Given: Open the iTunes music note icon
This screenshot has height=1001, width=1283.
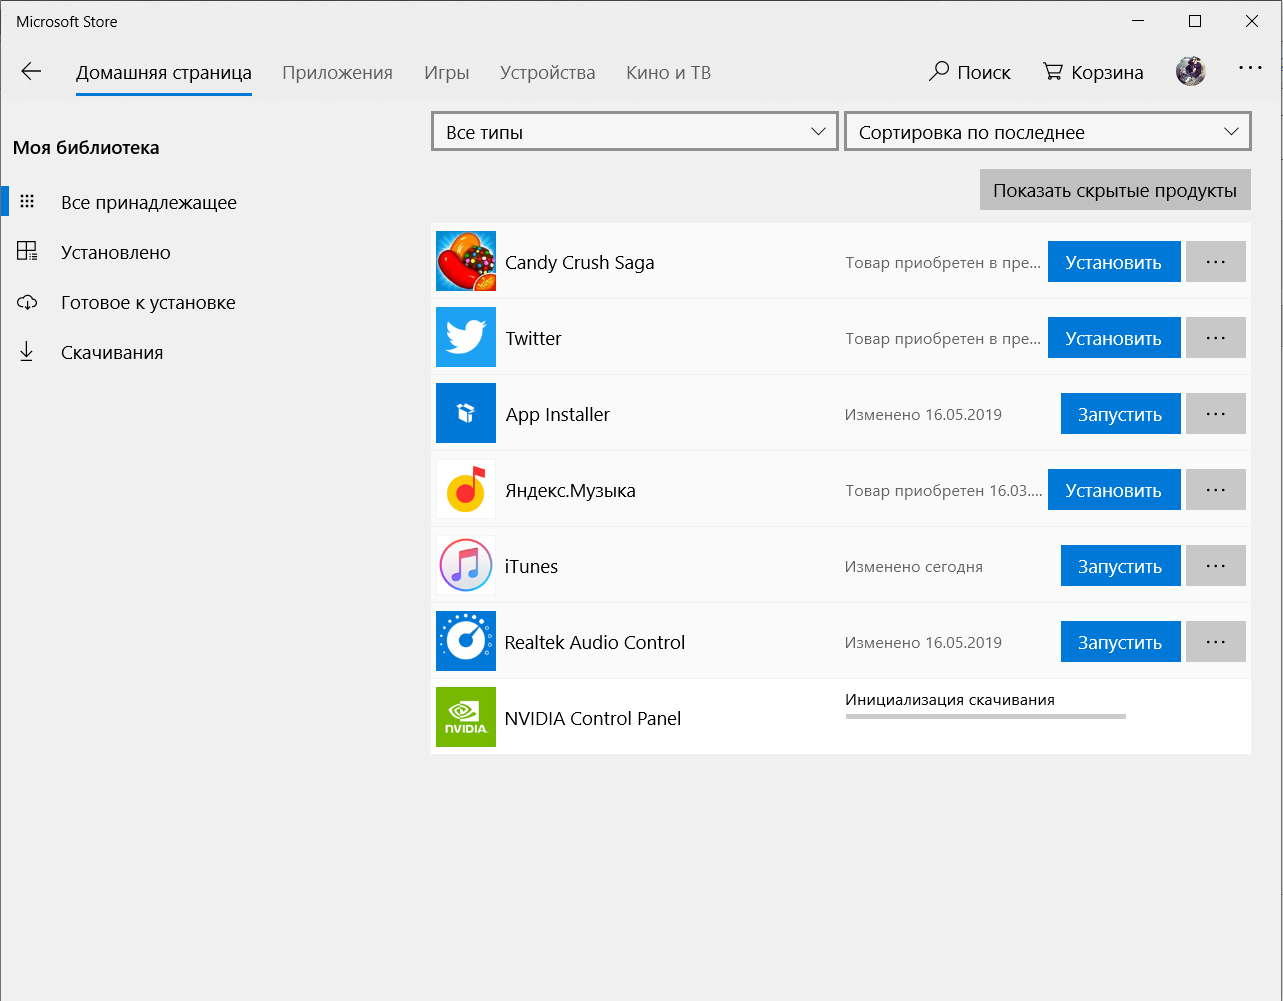Looking at the screenshot, I should coord(466,565).
